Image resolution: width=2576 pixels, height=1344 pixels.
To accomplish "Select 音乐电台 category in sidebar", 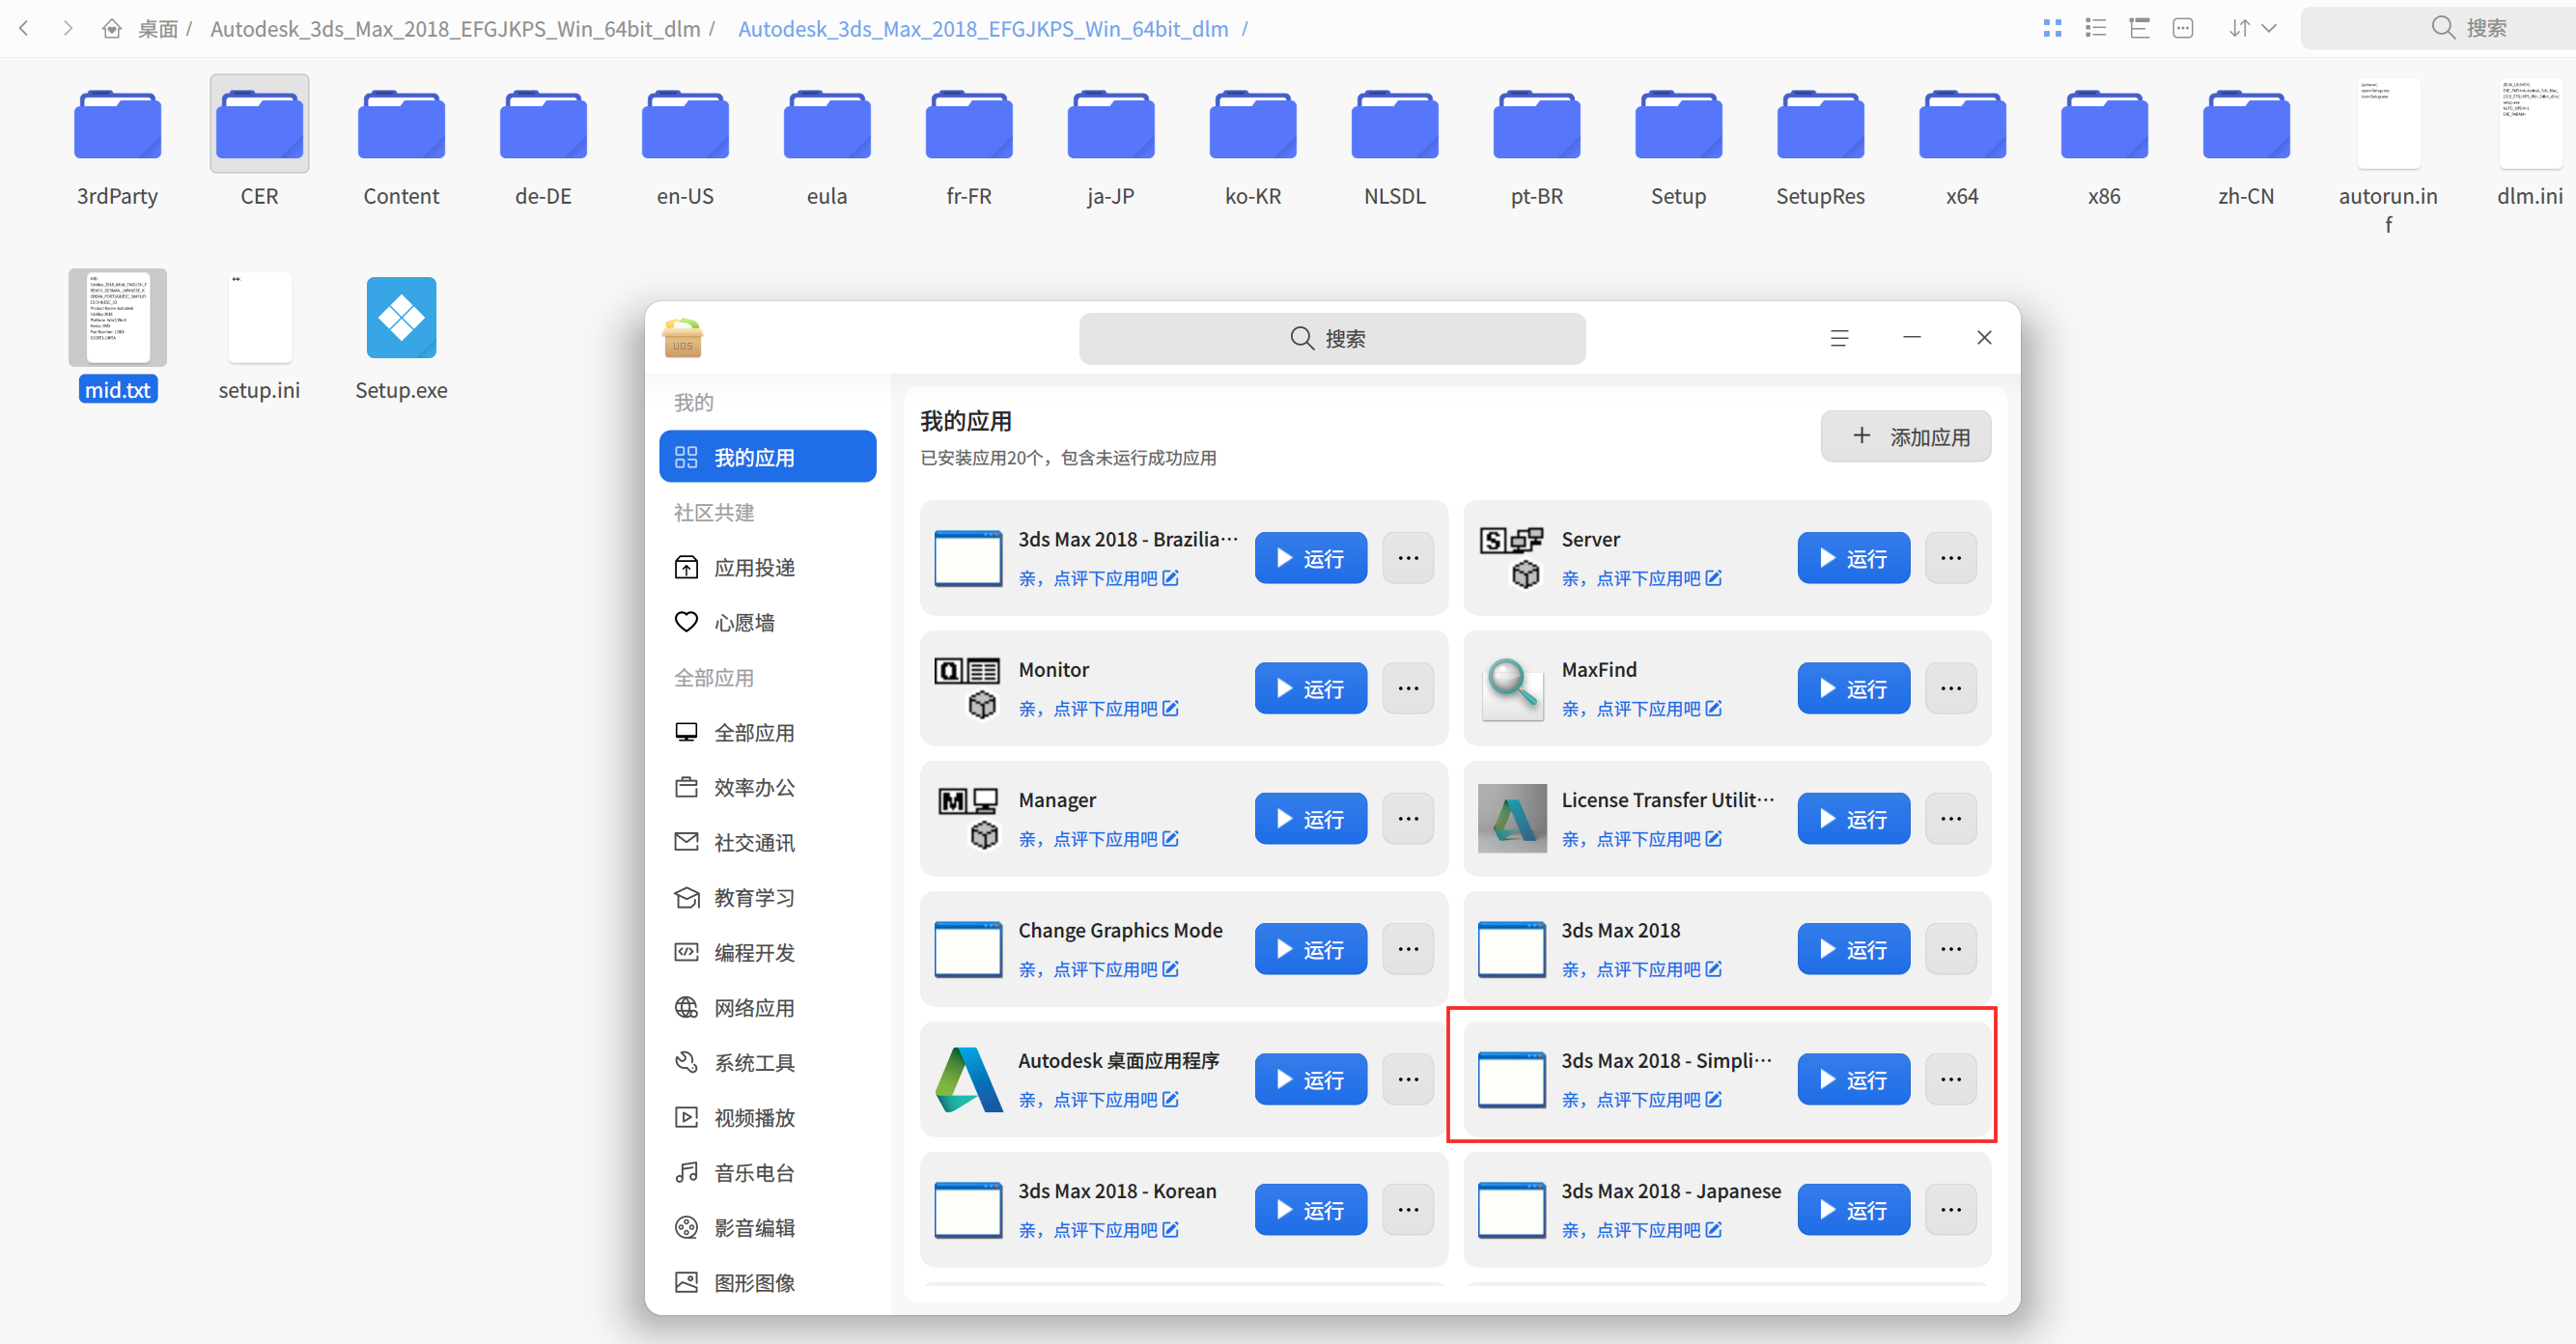I will pyautogui.click(x=753, y=1172).
